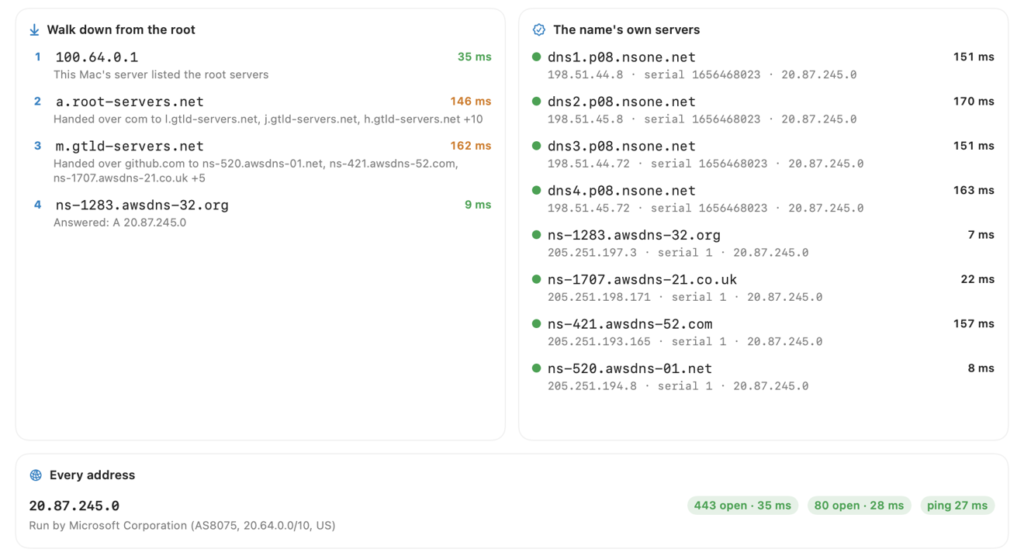Click the 8 ms timing for ns-520.awsdns-01.net

pos(981,368)
